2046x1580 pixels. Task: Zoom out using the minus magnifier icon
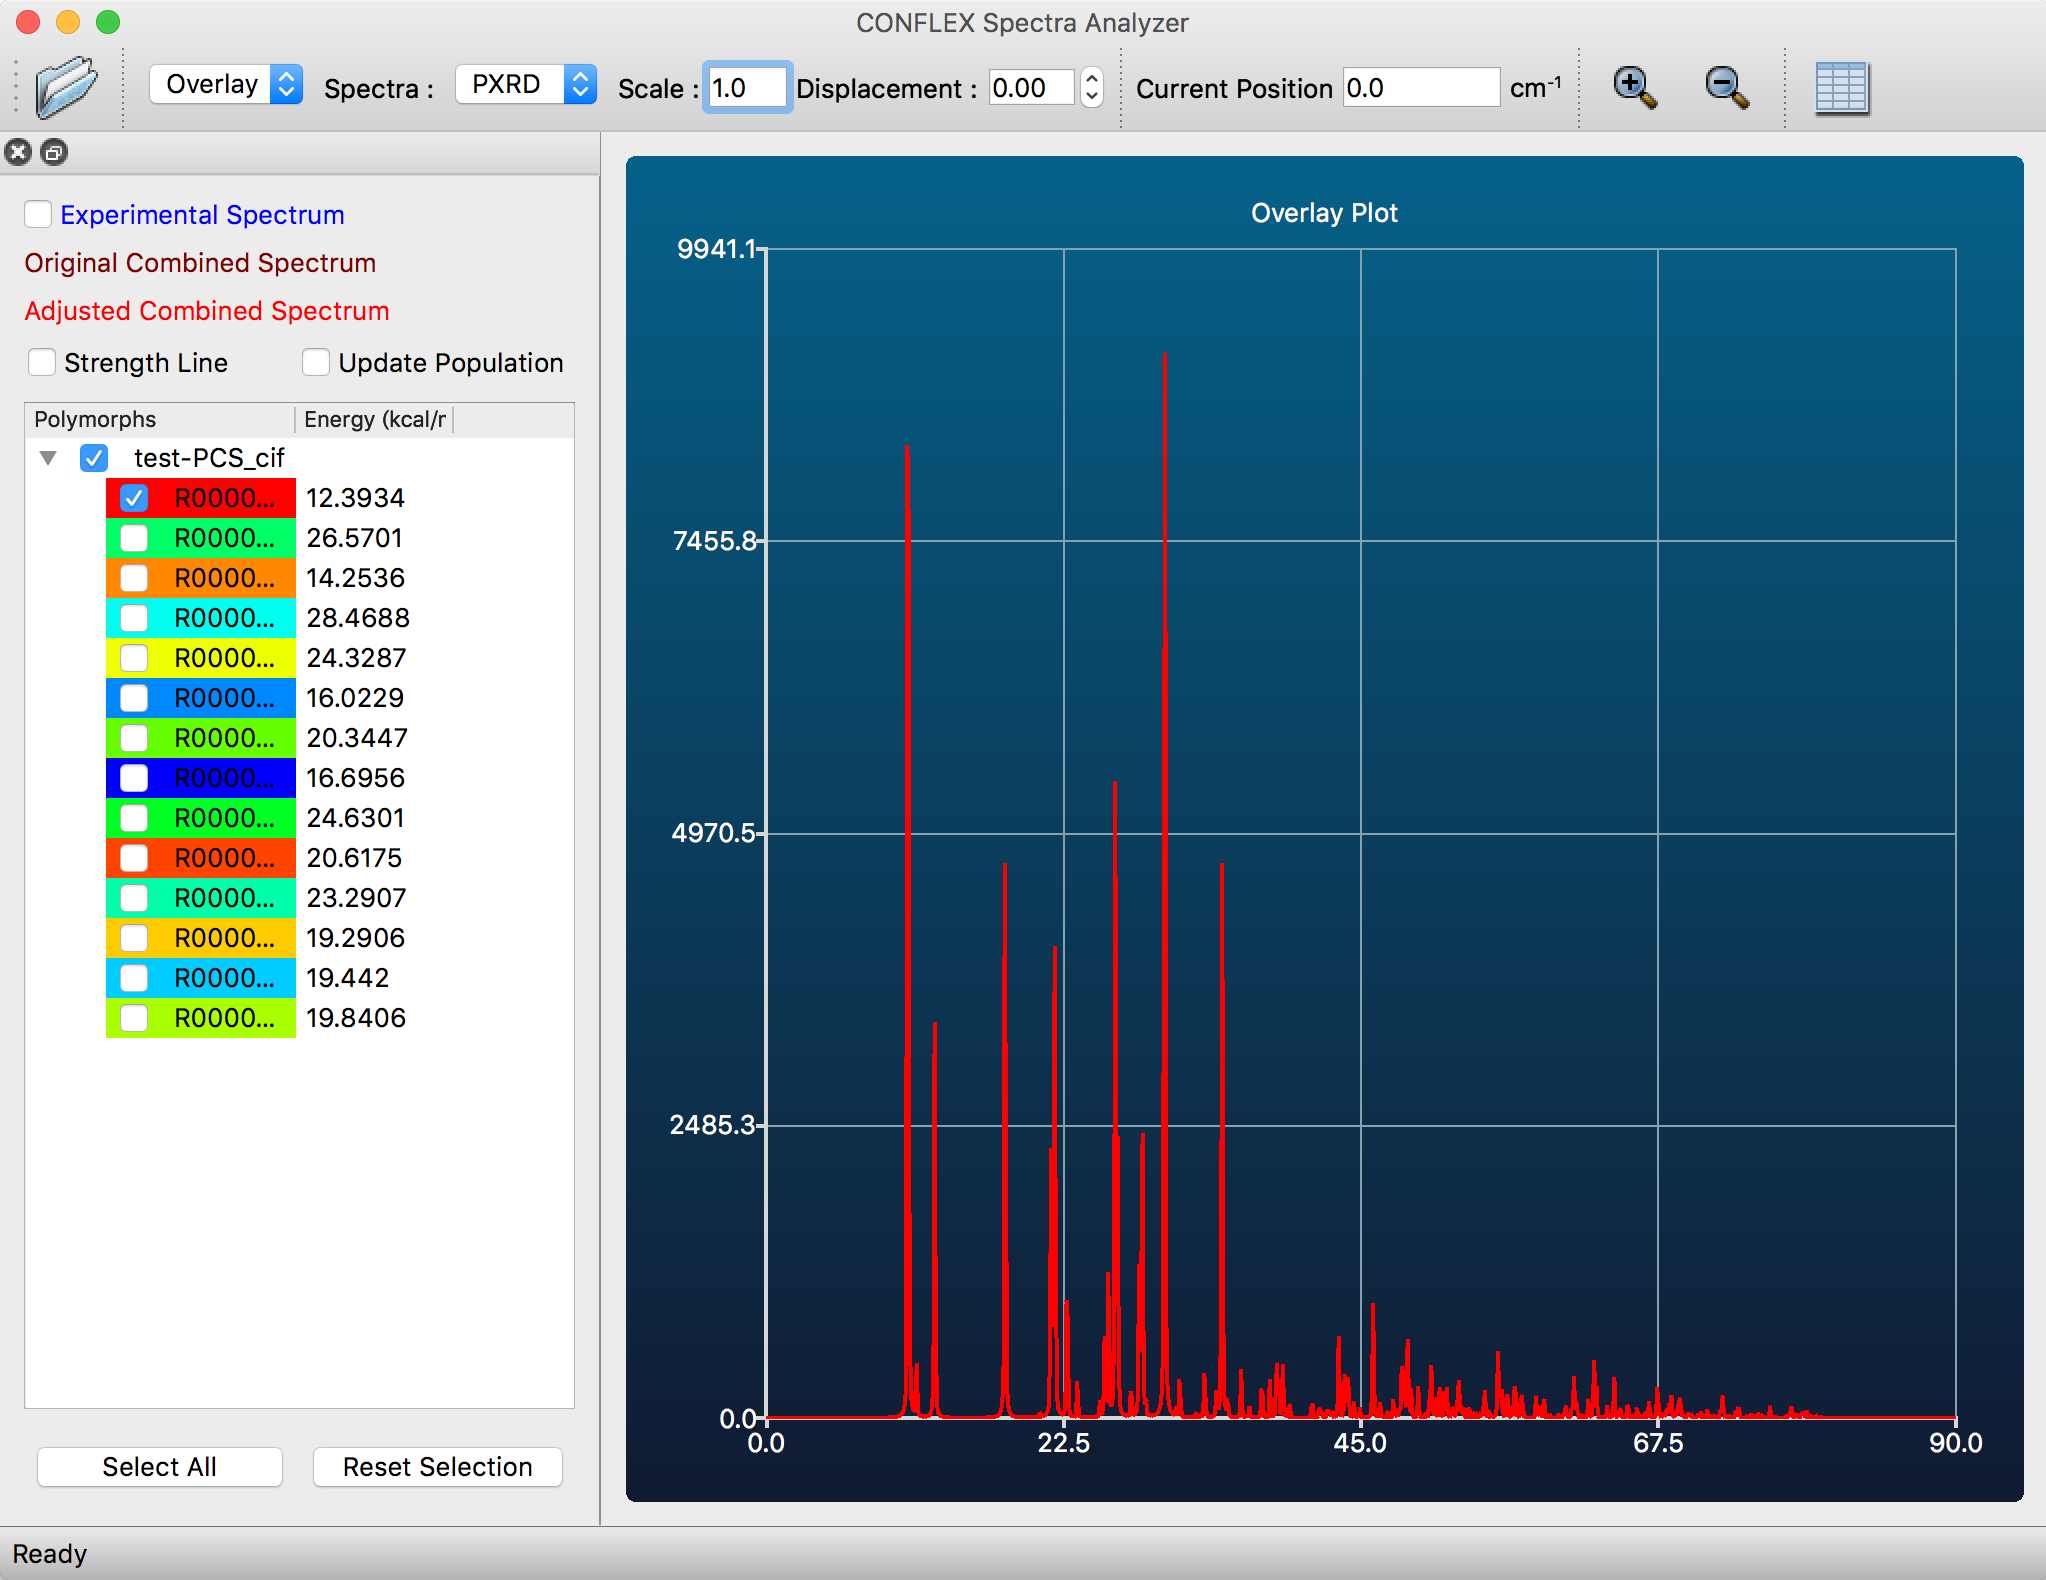(1726, 87)
